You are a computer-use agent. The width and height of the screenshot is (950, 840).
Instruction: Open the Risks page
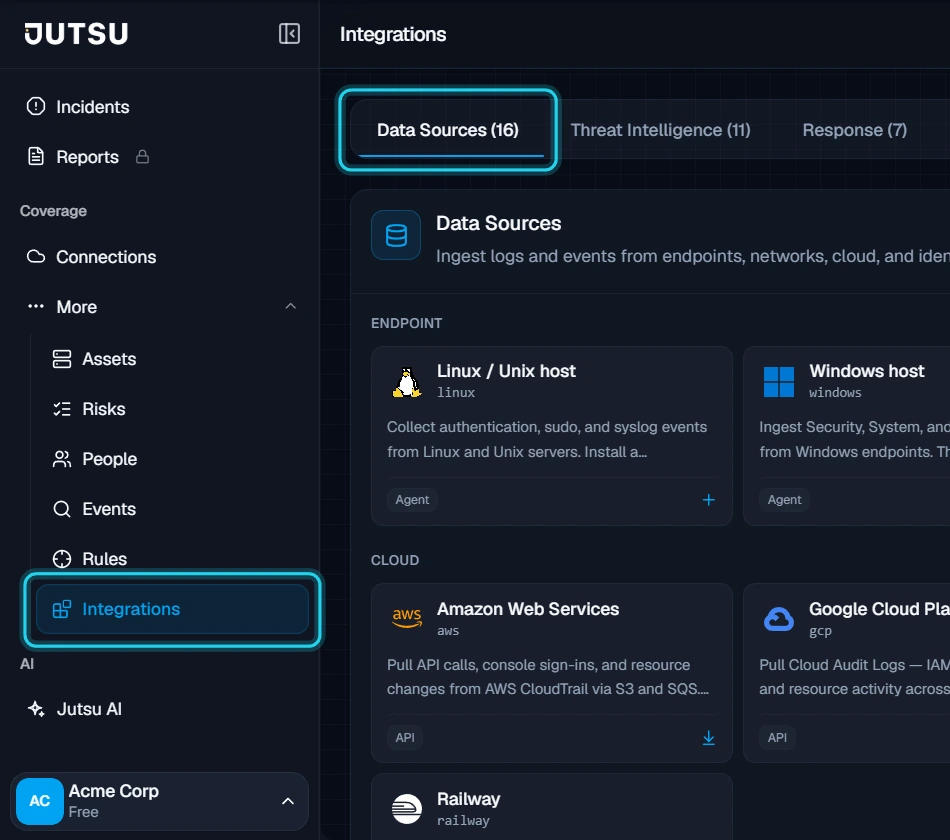[x=104, y=409]
